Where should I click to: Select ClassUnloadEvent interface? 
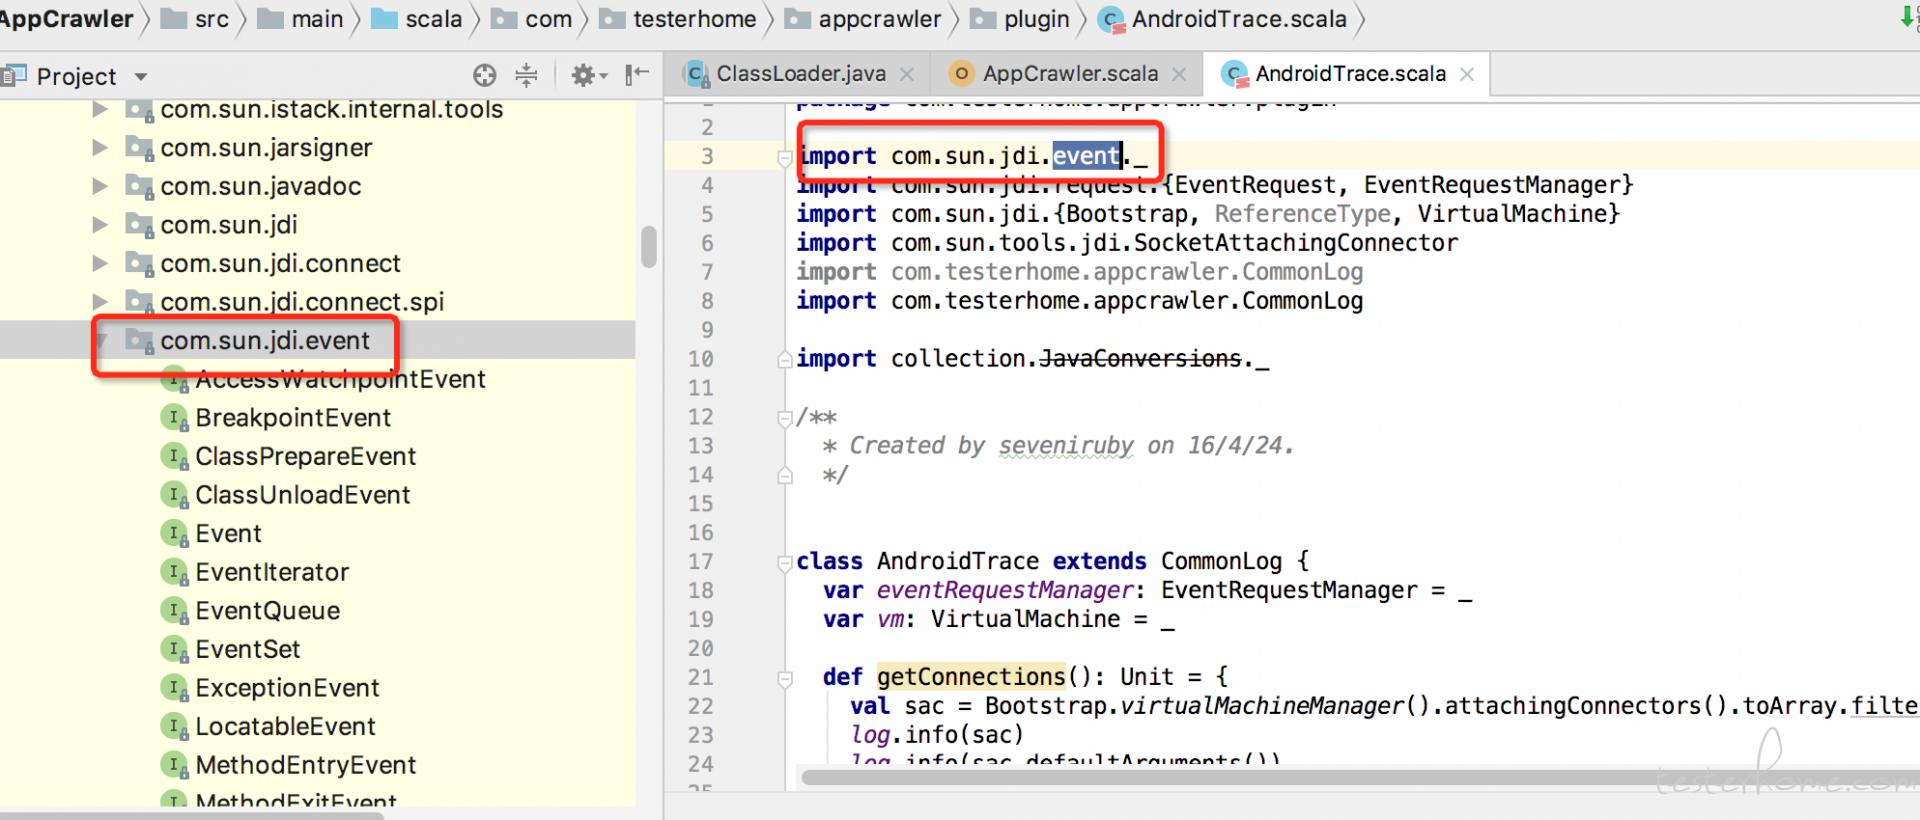tap(302, 495)
